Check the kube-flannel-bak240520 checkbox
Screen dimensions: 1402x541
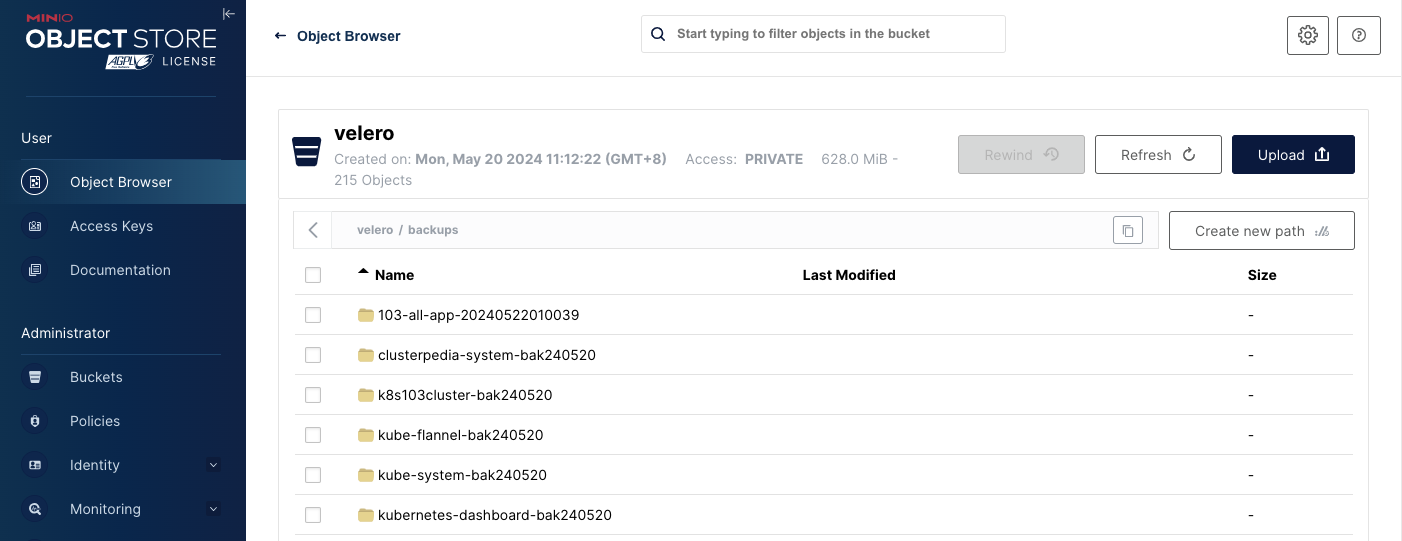pyautogui.click(x=313, y=435)
